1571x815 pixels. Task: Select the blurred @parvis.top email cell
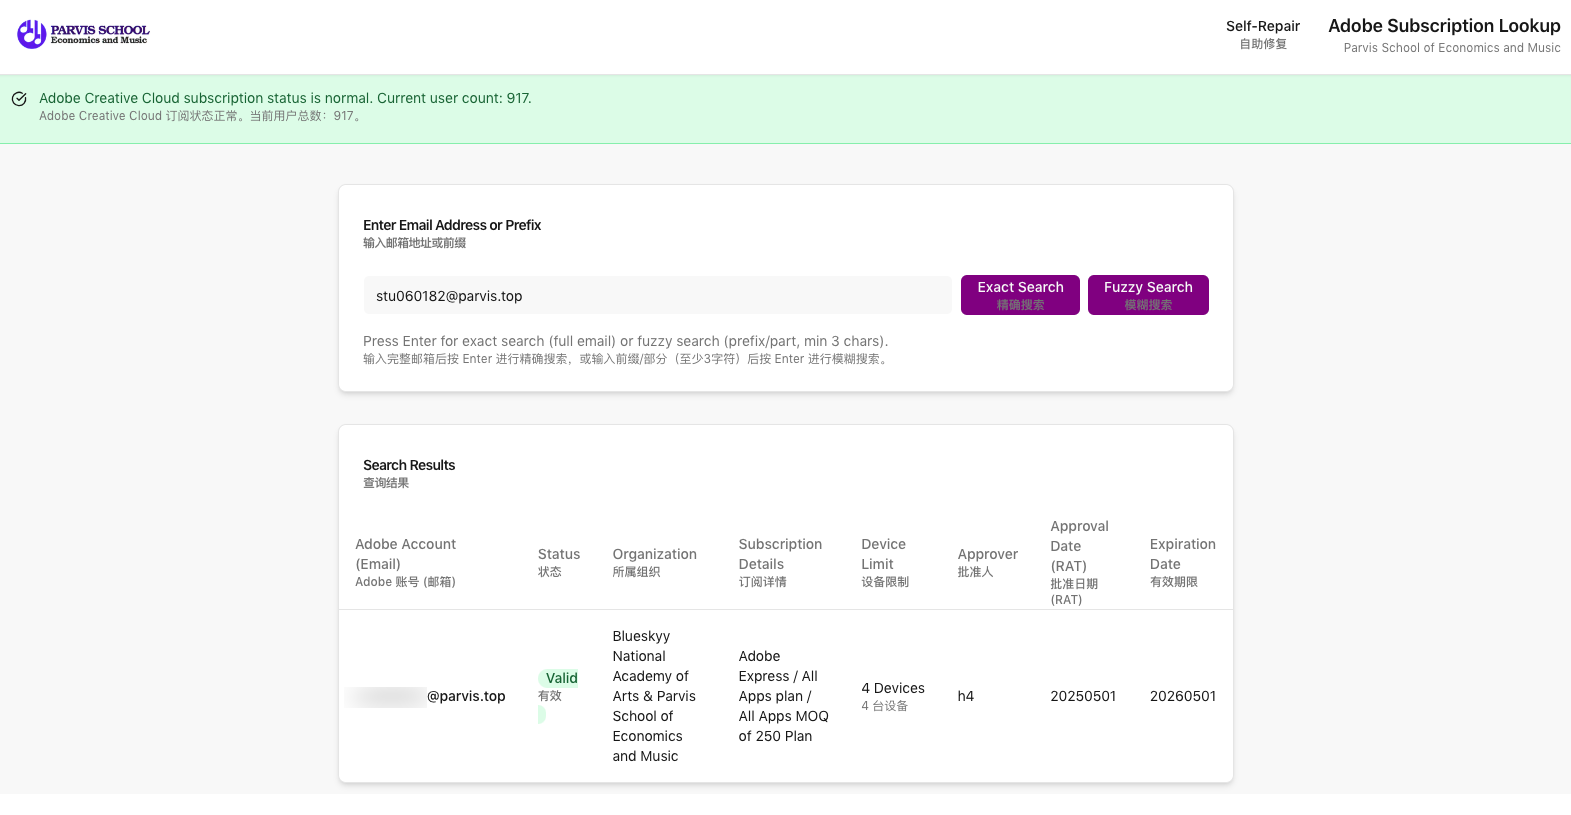click(x=425, y=696)
